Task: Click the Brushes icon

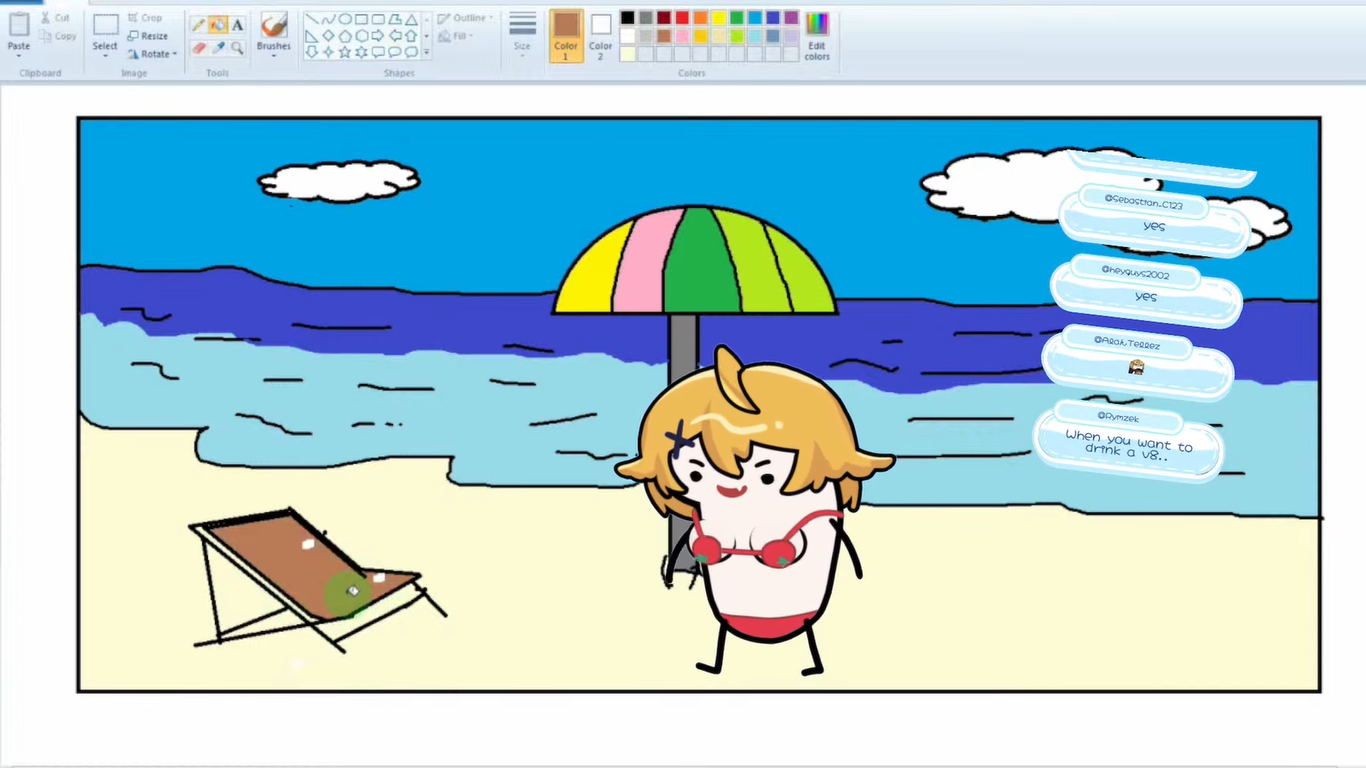Action: [x=273, y=26]
